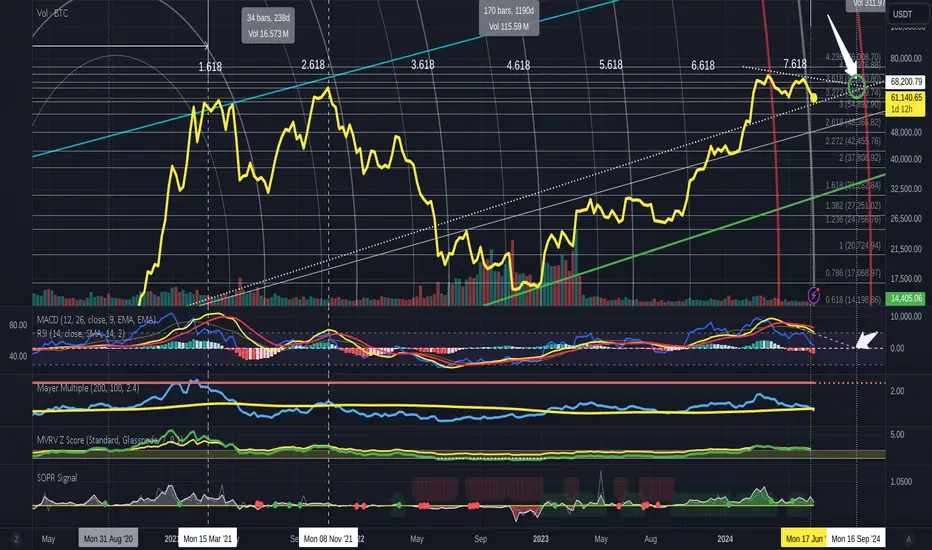Toggle the auto-scale A button
This screenshot has height=550, width=932.
(x=908, y=539)
